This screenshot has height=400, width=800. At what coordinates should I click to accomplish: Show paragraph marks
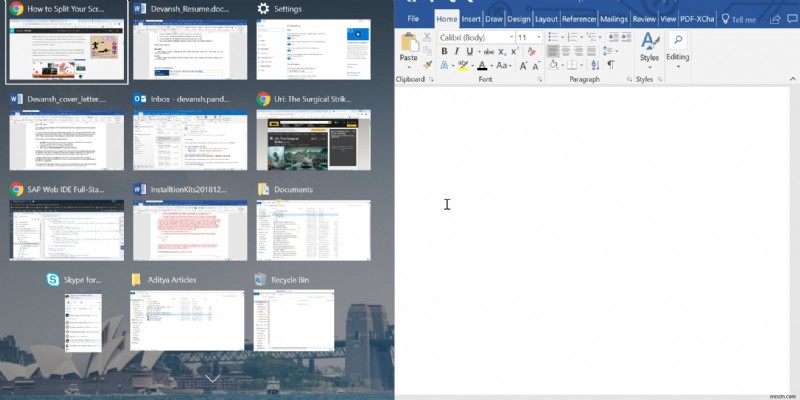[611, 65]
